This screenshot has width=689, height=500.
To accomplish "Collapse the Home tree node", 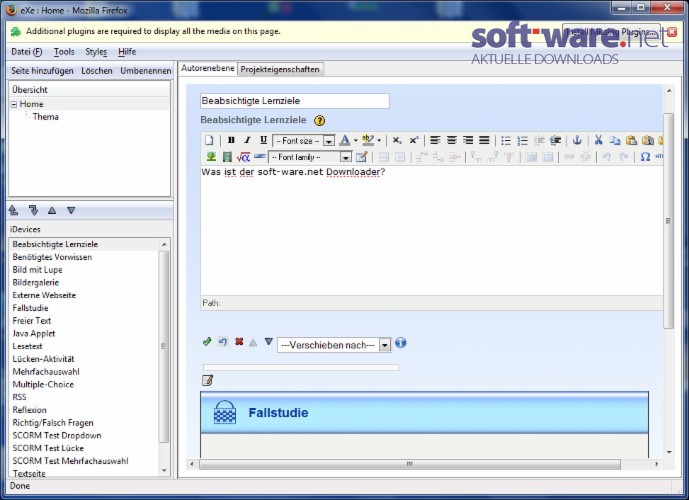I will tap(14, 104).
